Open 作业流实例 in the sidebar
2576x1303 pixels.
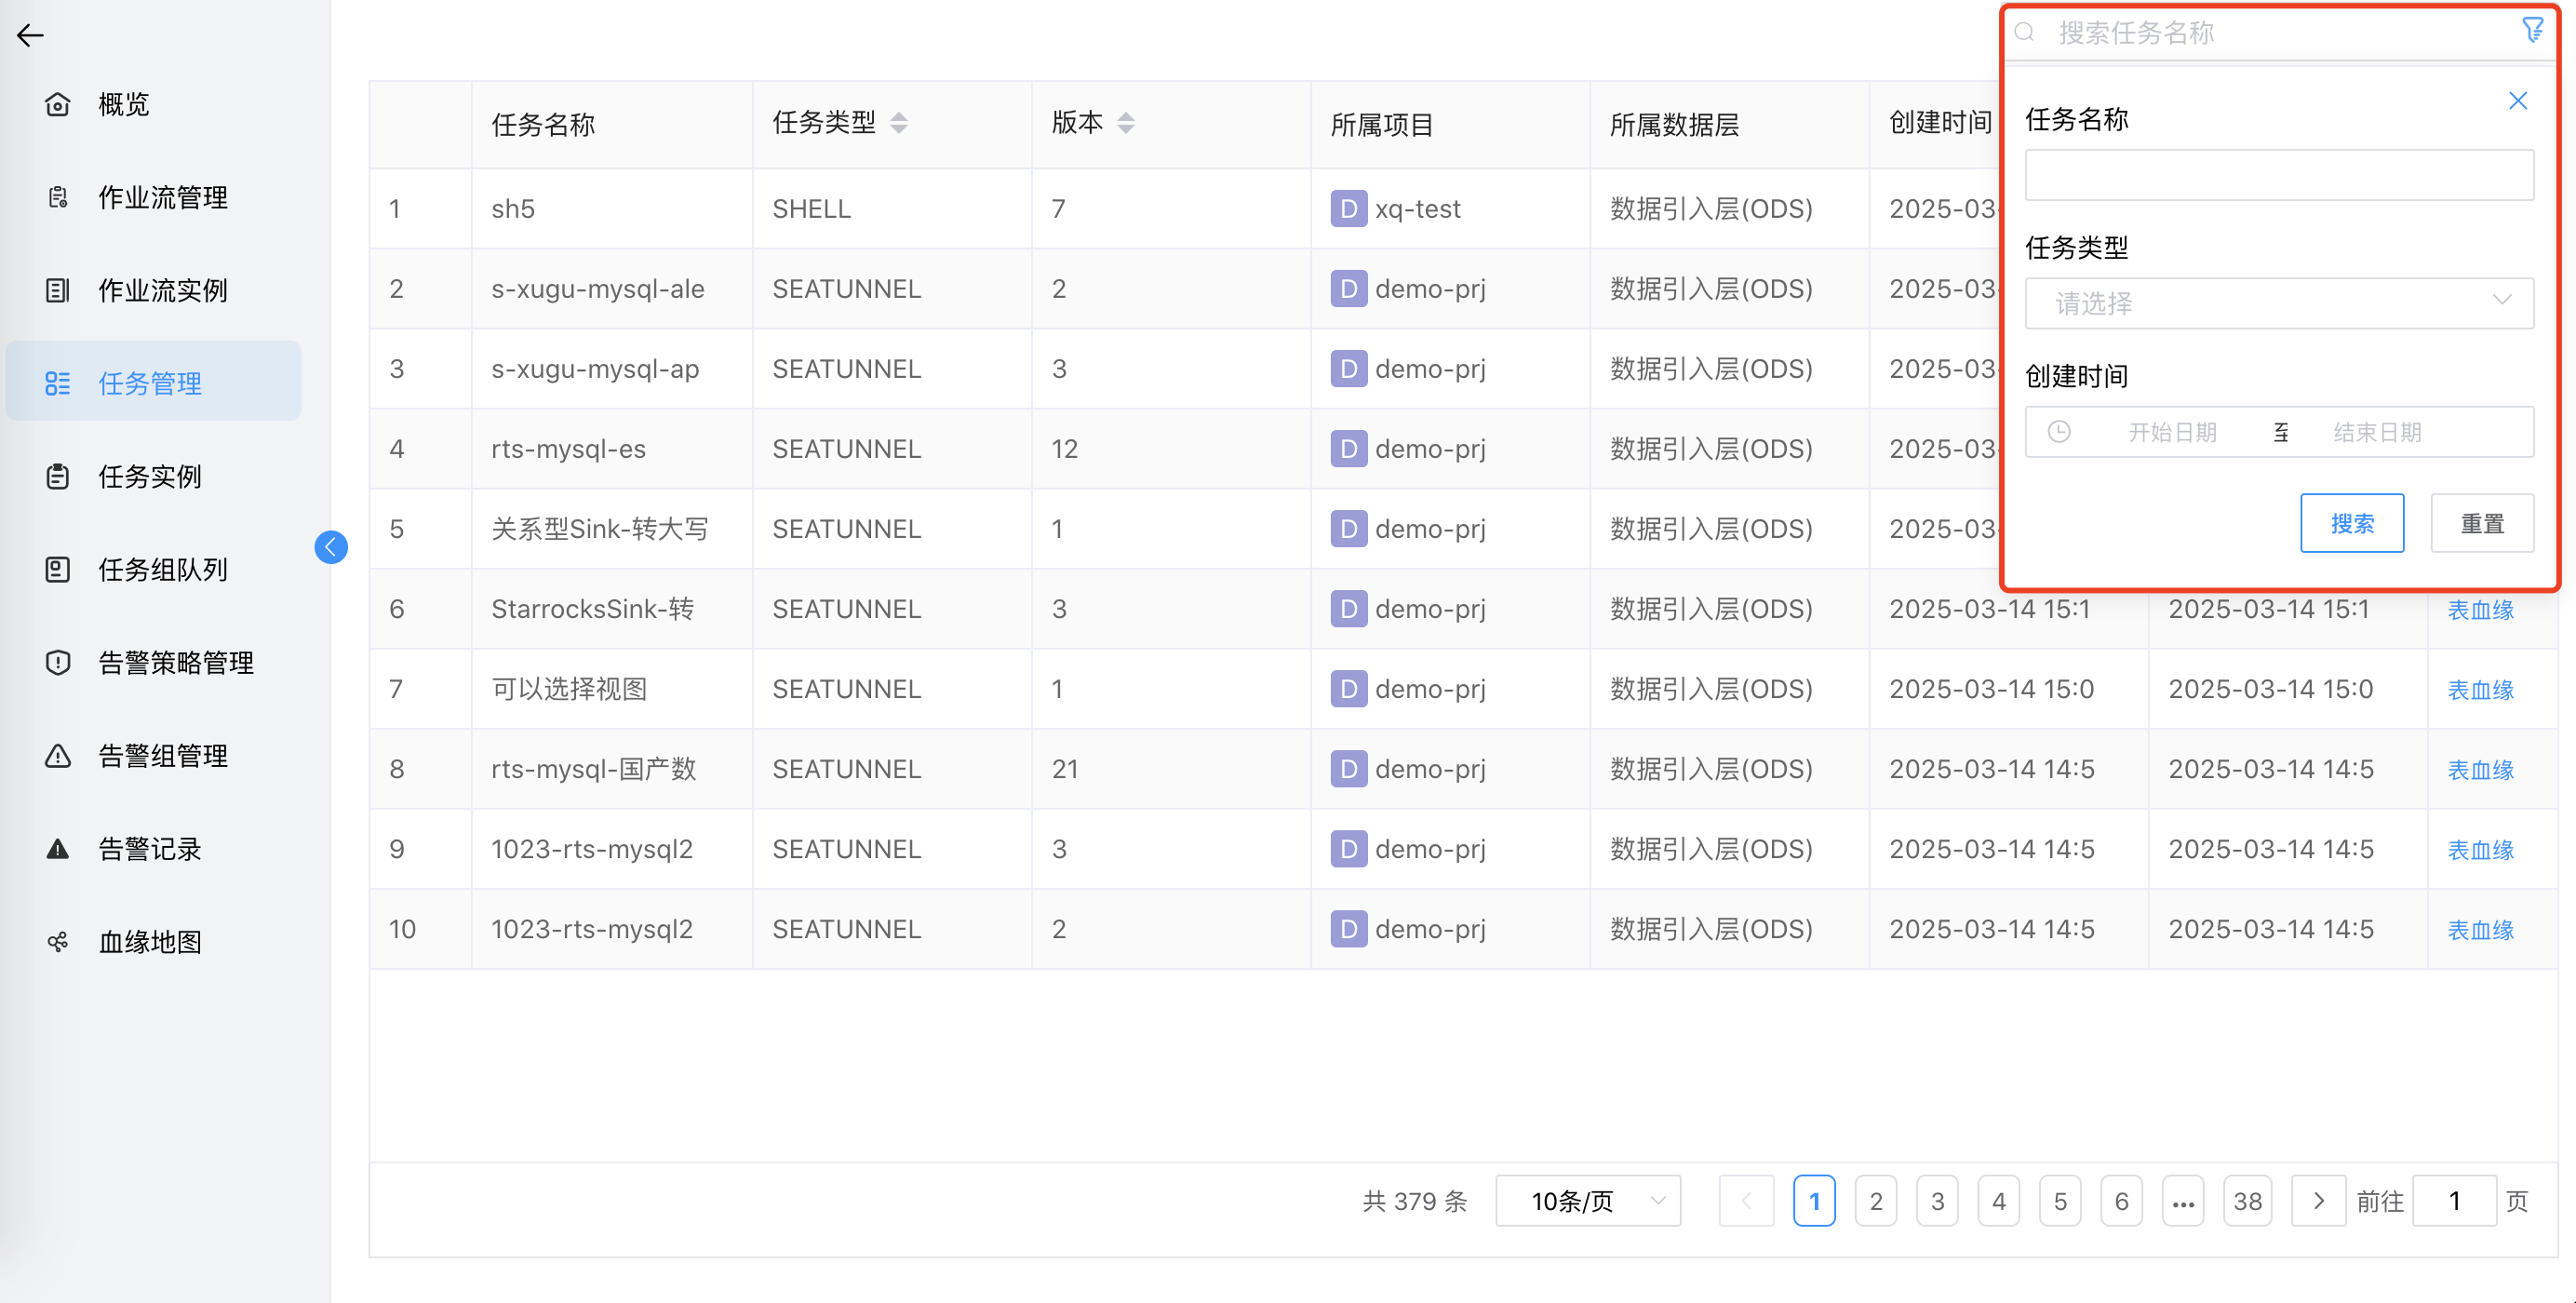pyautogui.click(x=162, y=290)
